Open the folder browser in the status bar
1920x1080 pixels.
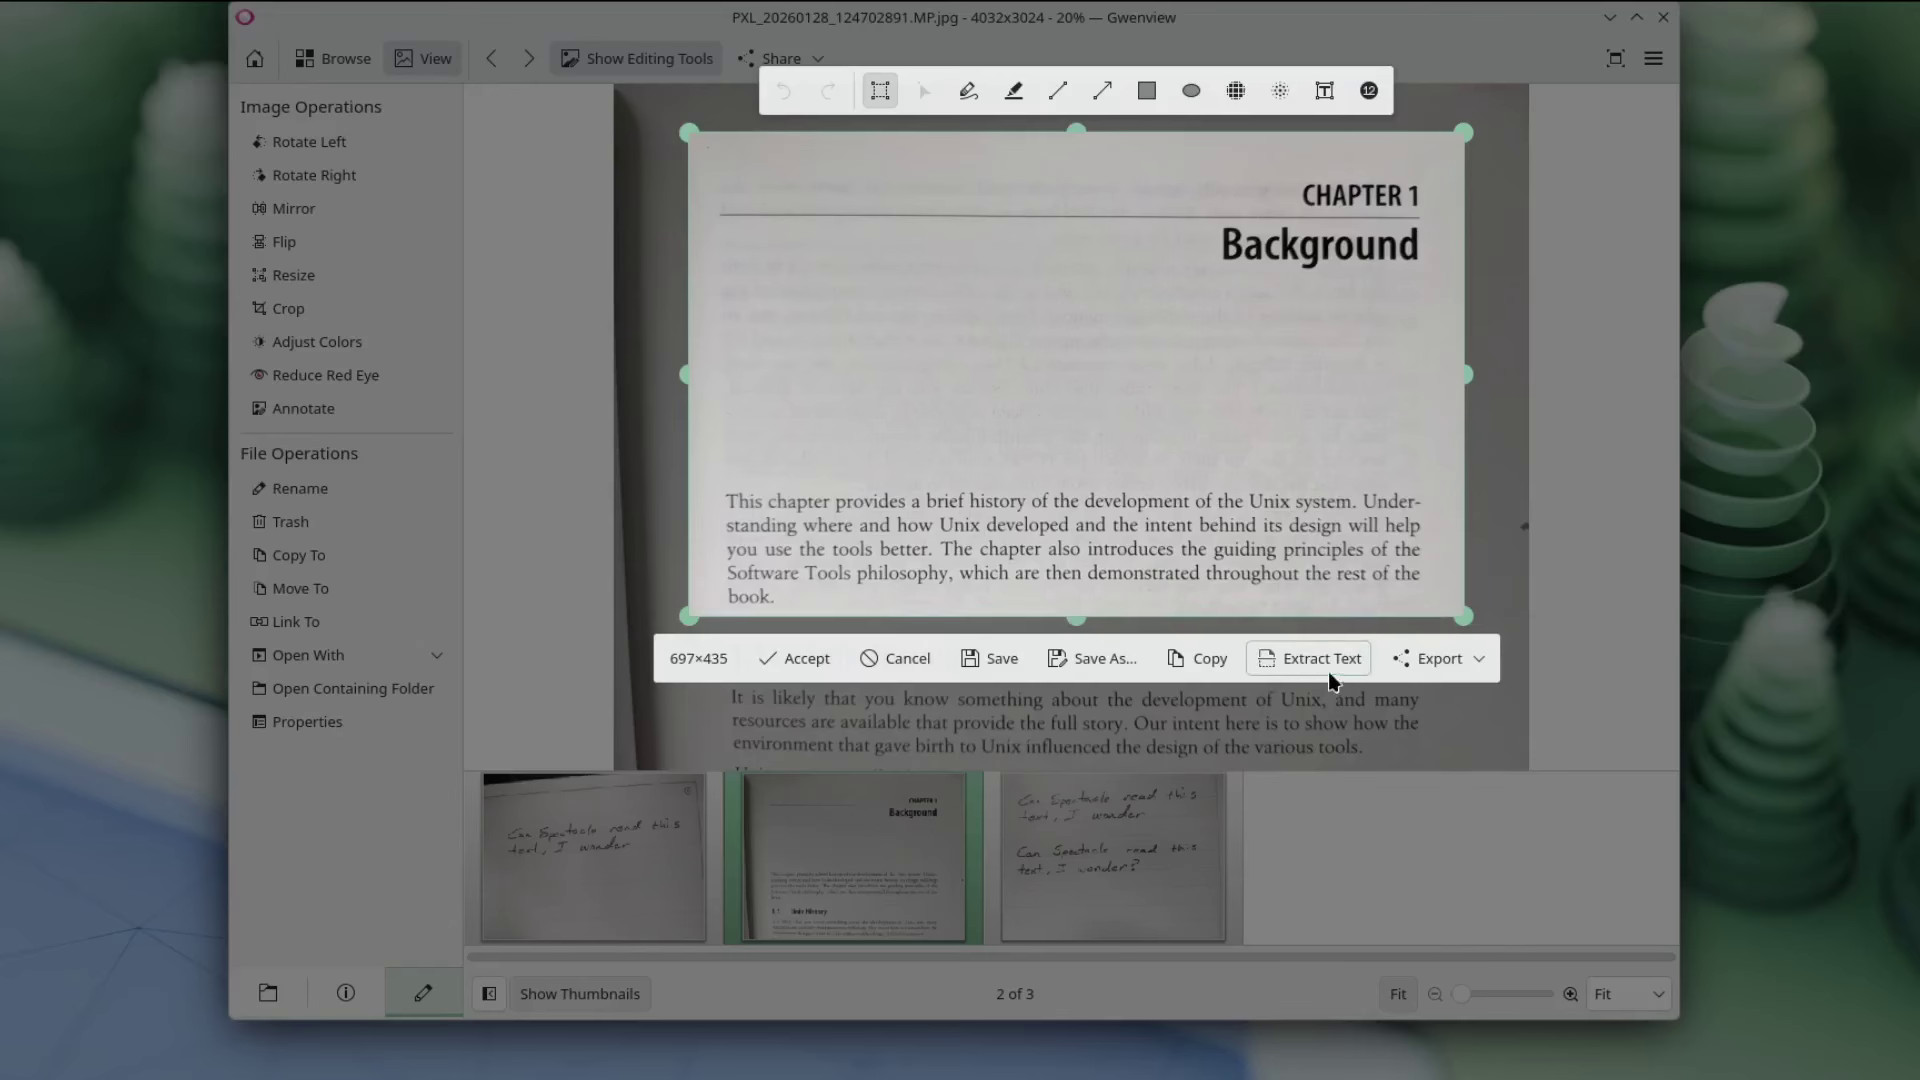click(x=267, y=993)
